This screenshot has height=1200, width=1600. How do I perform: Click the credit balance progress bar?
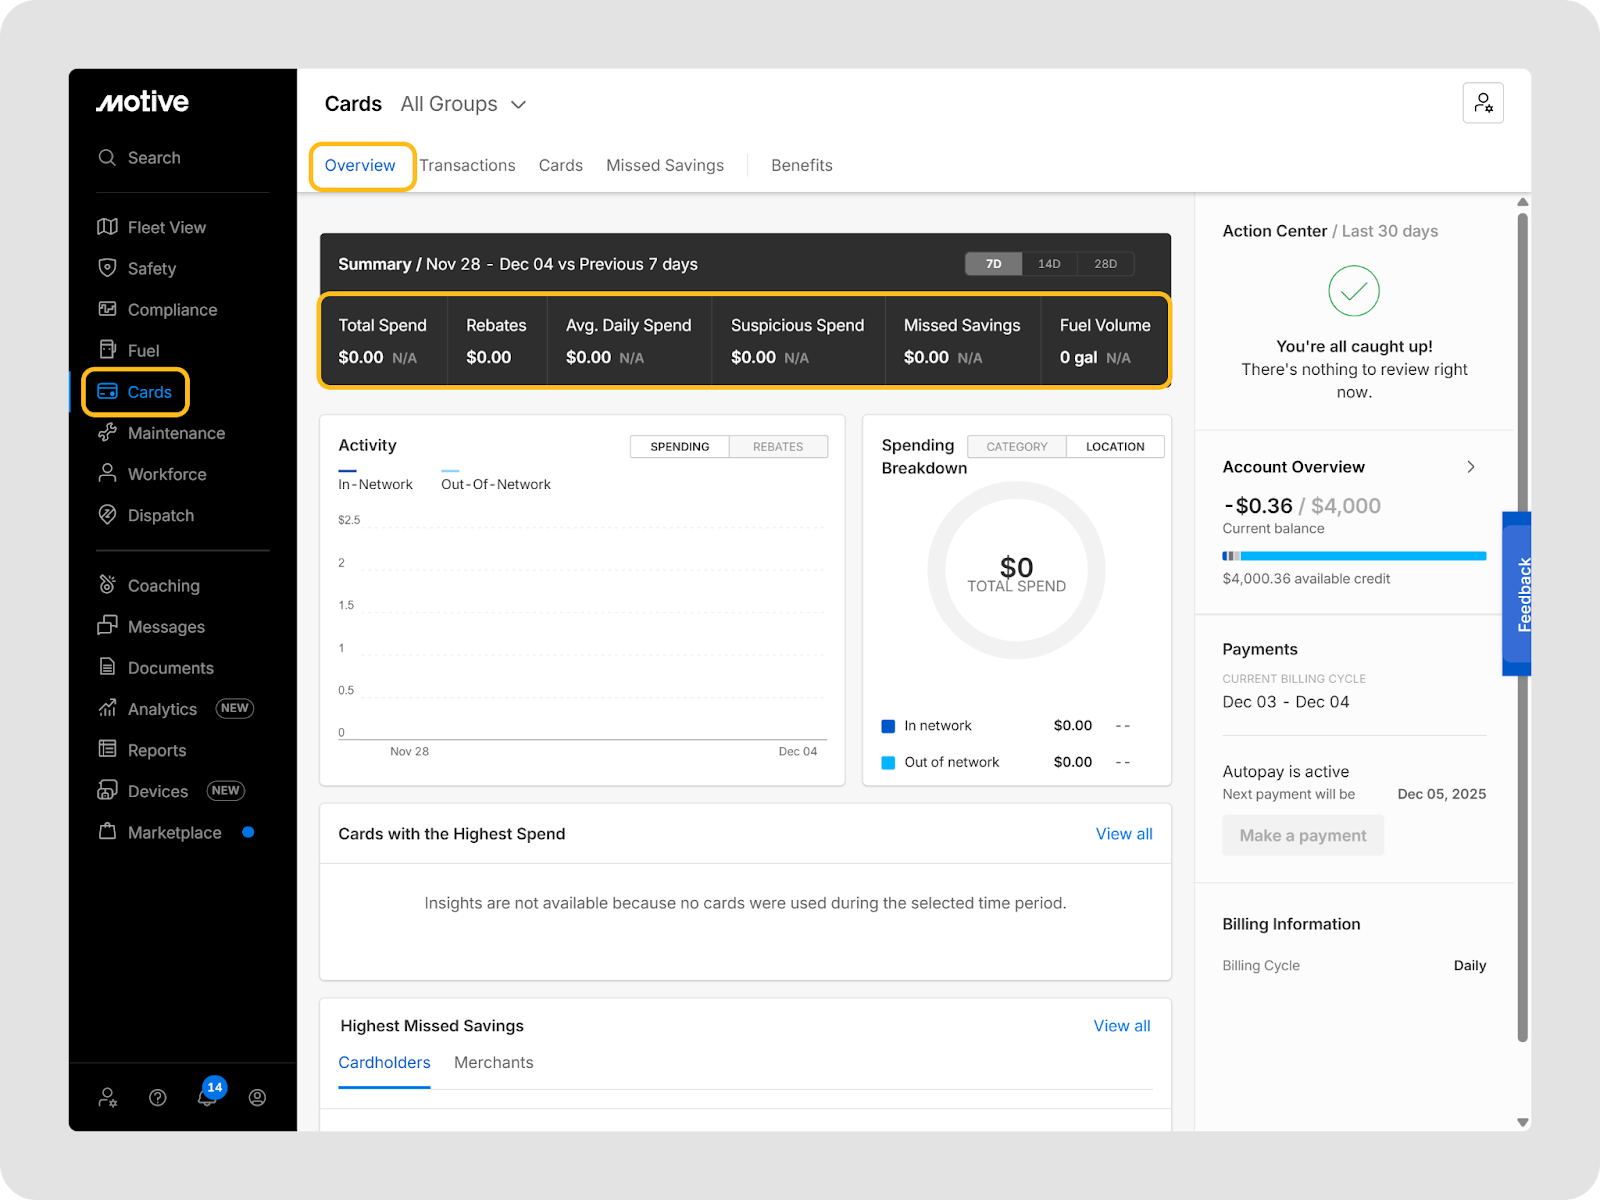[1354, 556]
